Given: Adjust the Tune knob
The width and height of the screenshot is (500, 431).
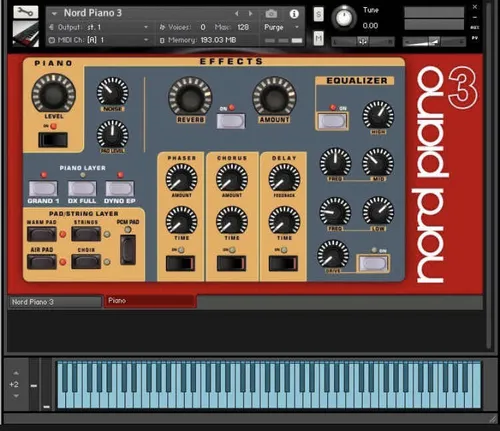Looking at the screenshot, I should coord(344,17).
